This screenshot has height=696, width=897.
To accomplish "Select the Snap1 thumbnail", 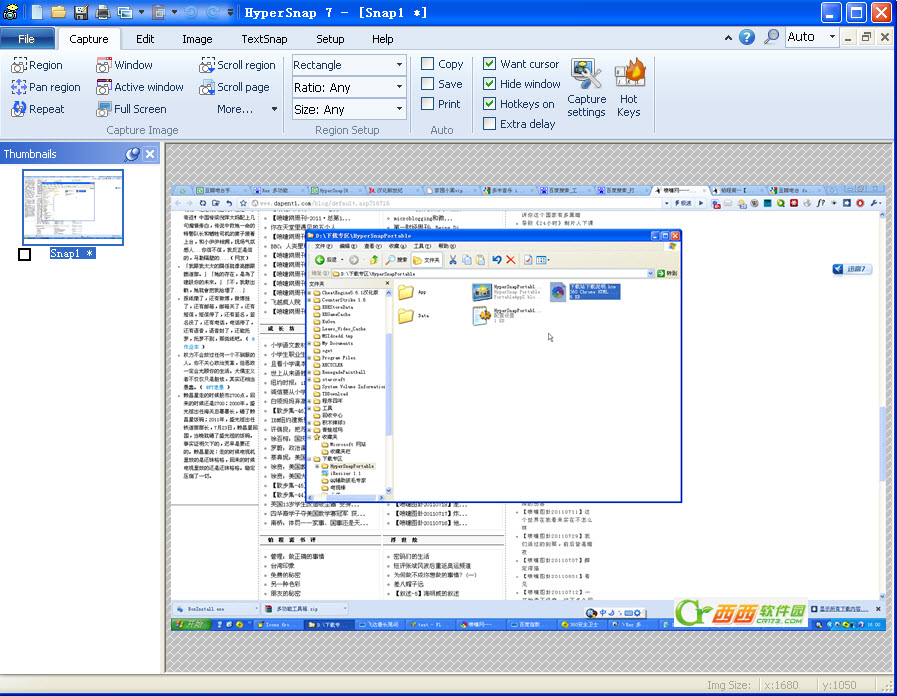I will point(73,207).
